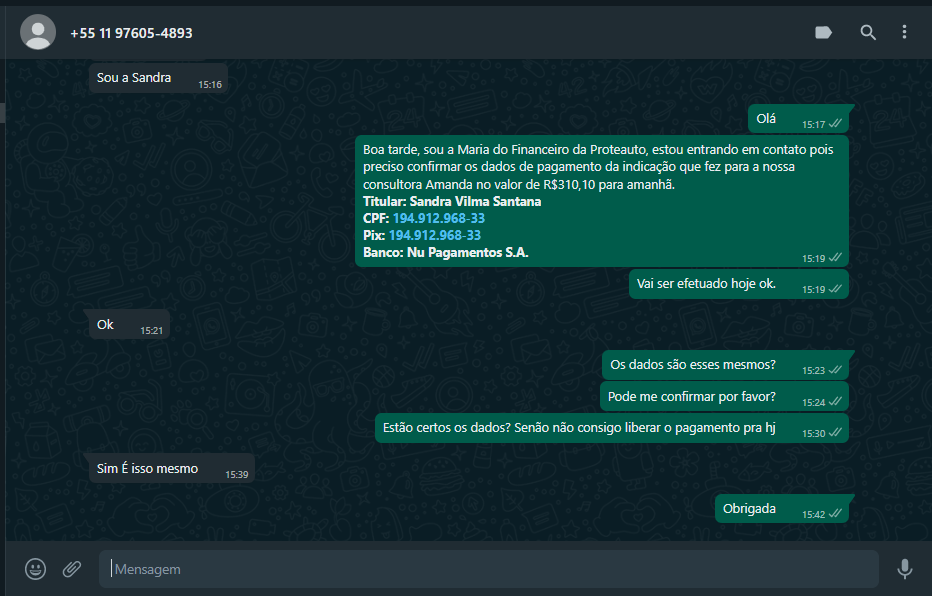Search within this conversation

(x=868, y=33)
